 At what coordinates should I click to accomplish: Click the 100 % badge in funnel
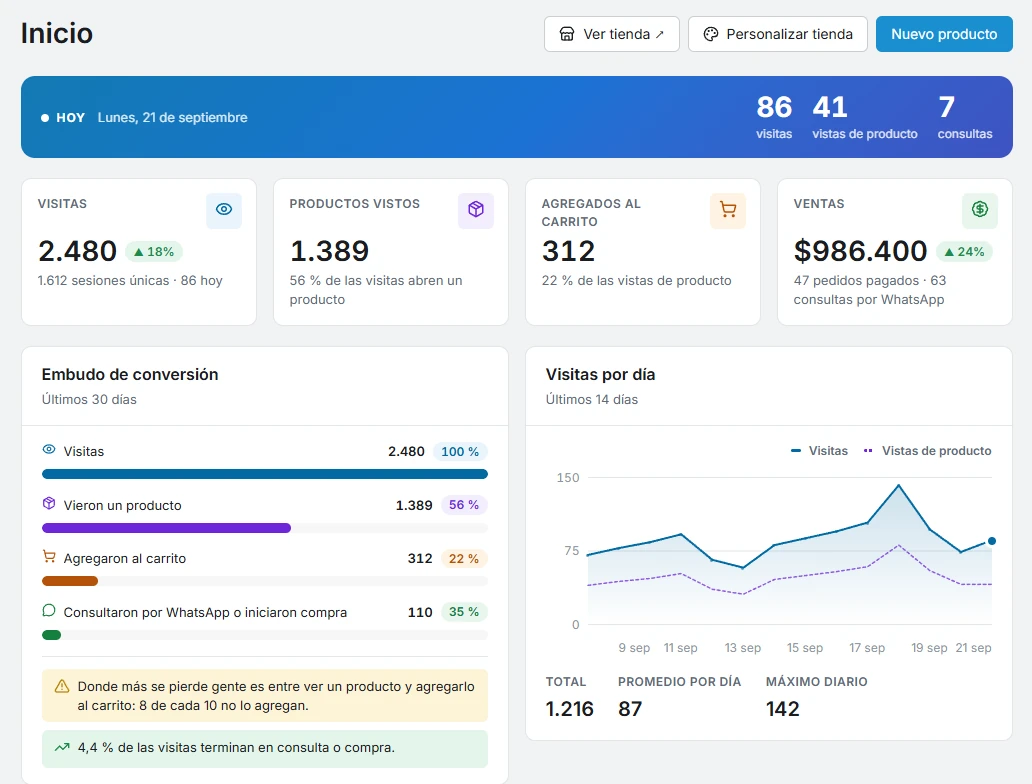pyautogui.click(x=460, y=452)
